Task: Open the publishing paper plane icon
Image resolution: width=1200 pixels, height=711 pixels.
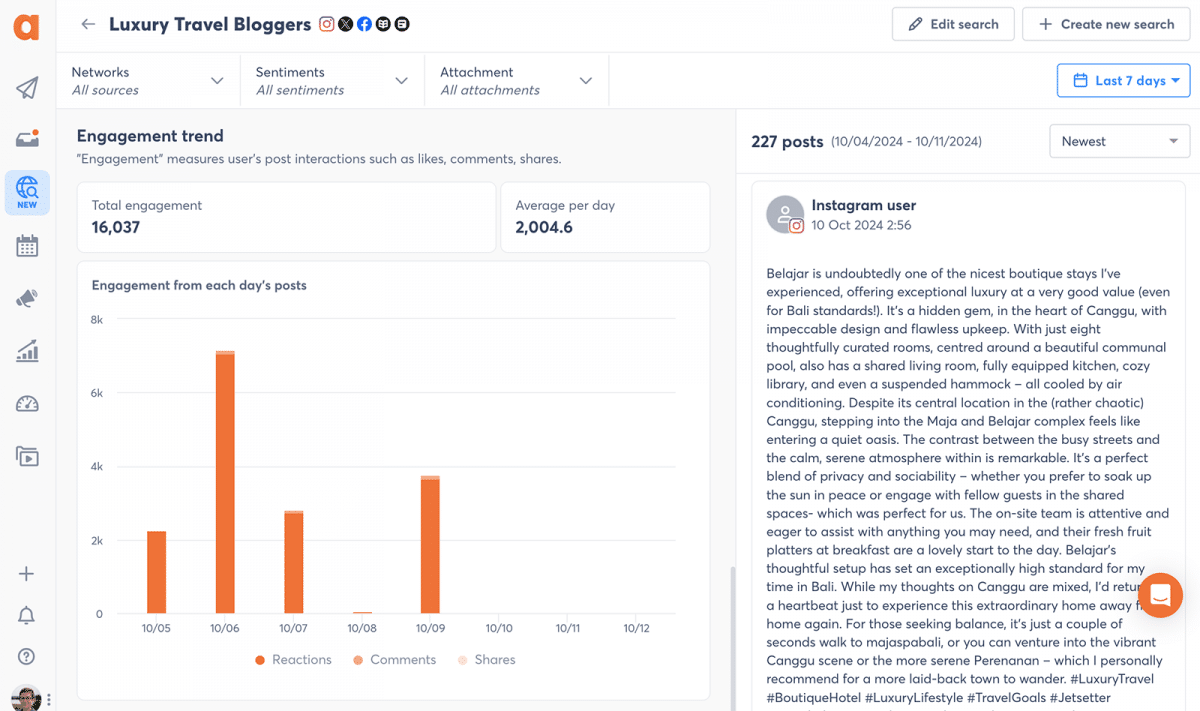Action: pos(27,88)
